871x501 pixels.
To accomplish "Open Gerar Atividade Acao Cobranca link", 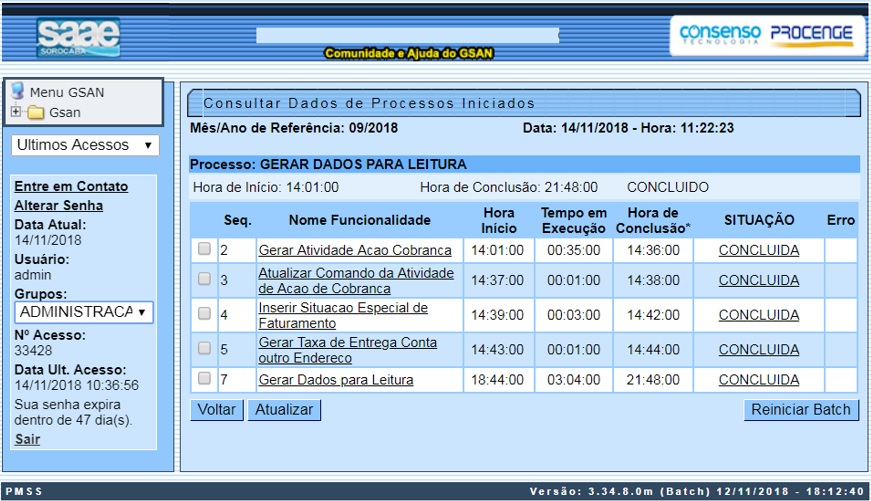I will tap(355, 250).
